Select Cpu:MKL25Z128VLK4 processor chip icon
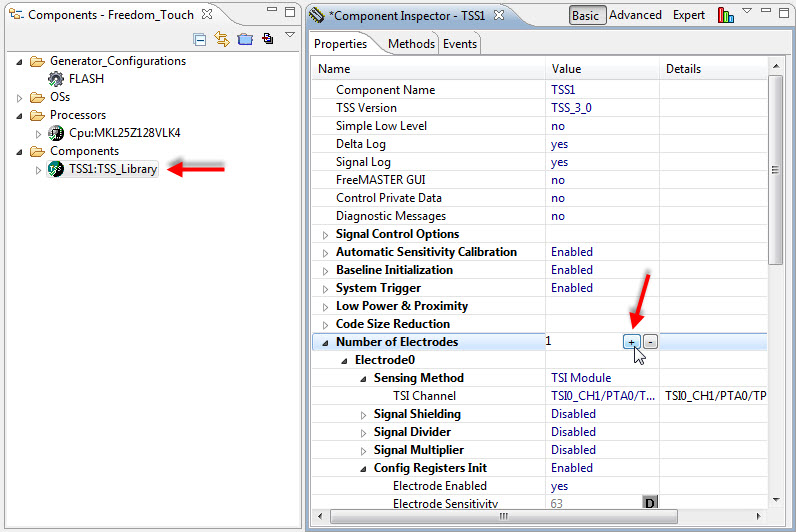This screenshot has height=532, width=796. coord(57,133)
